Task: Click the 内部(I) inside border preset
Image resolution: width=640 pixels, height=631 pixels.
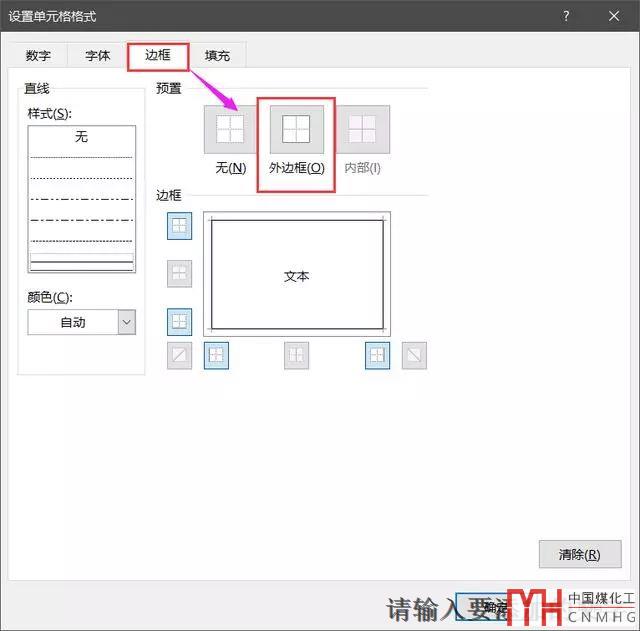Action: [x=362, y=129]
